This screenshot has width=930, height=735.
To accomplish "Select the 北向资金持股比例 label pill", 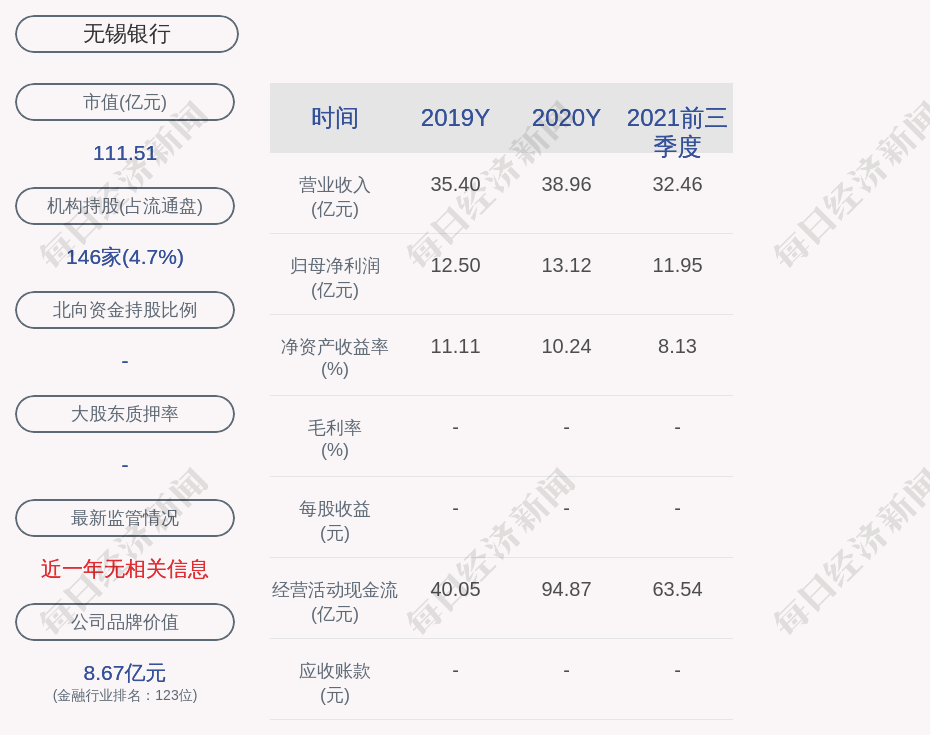I will click(125, 310).
